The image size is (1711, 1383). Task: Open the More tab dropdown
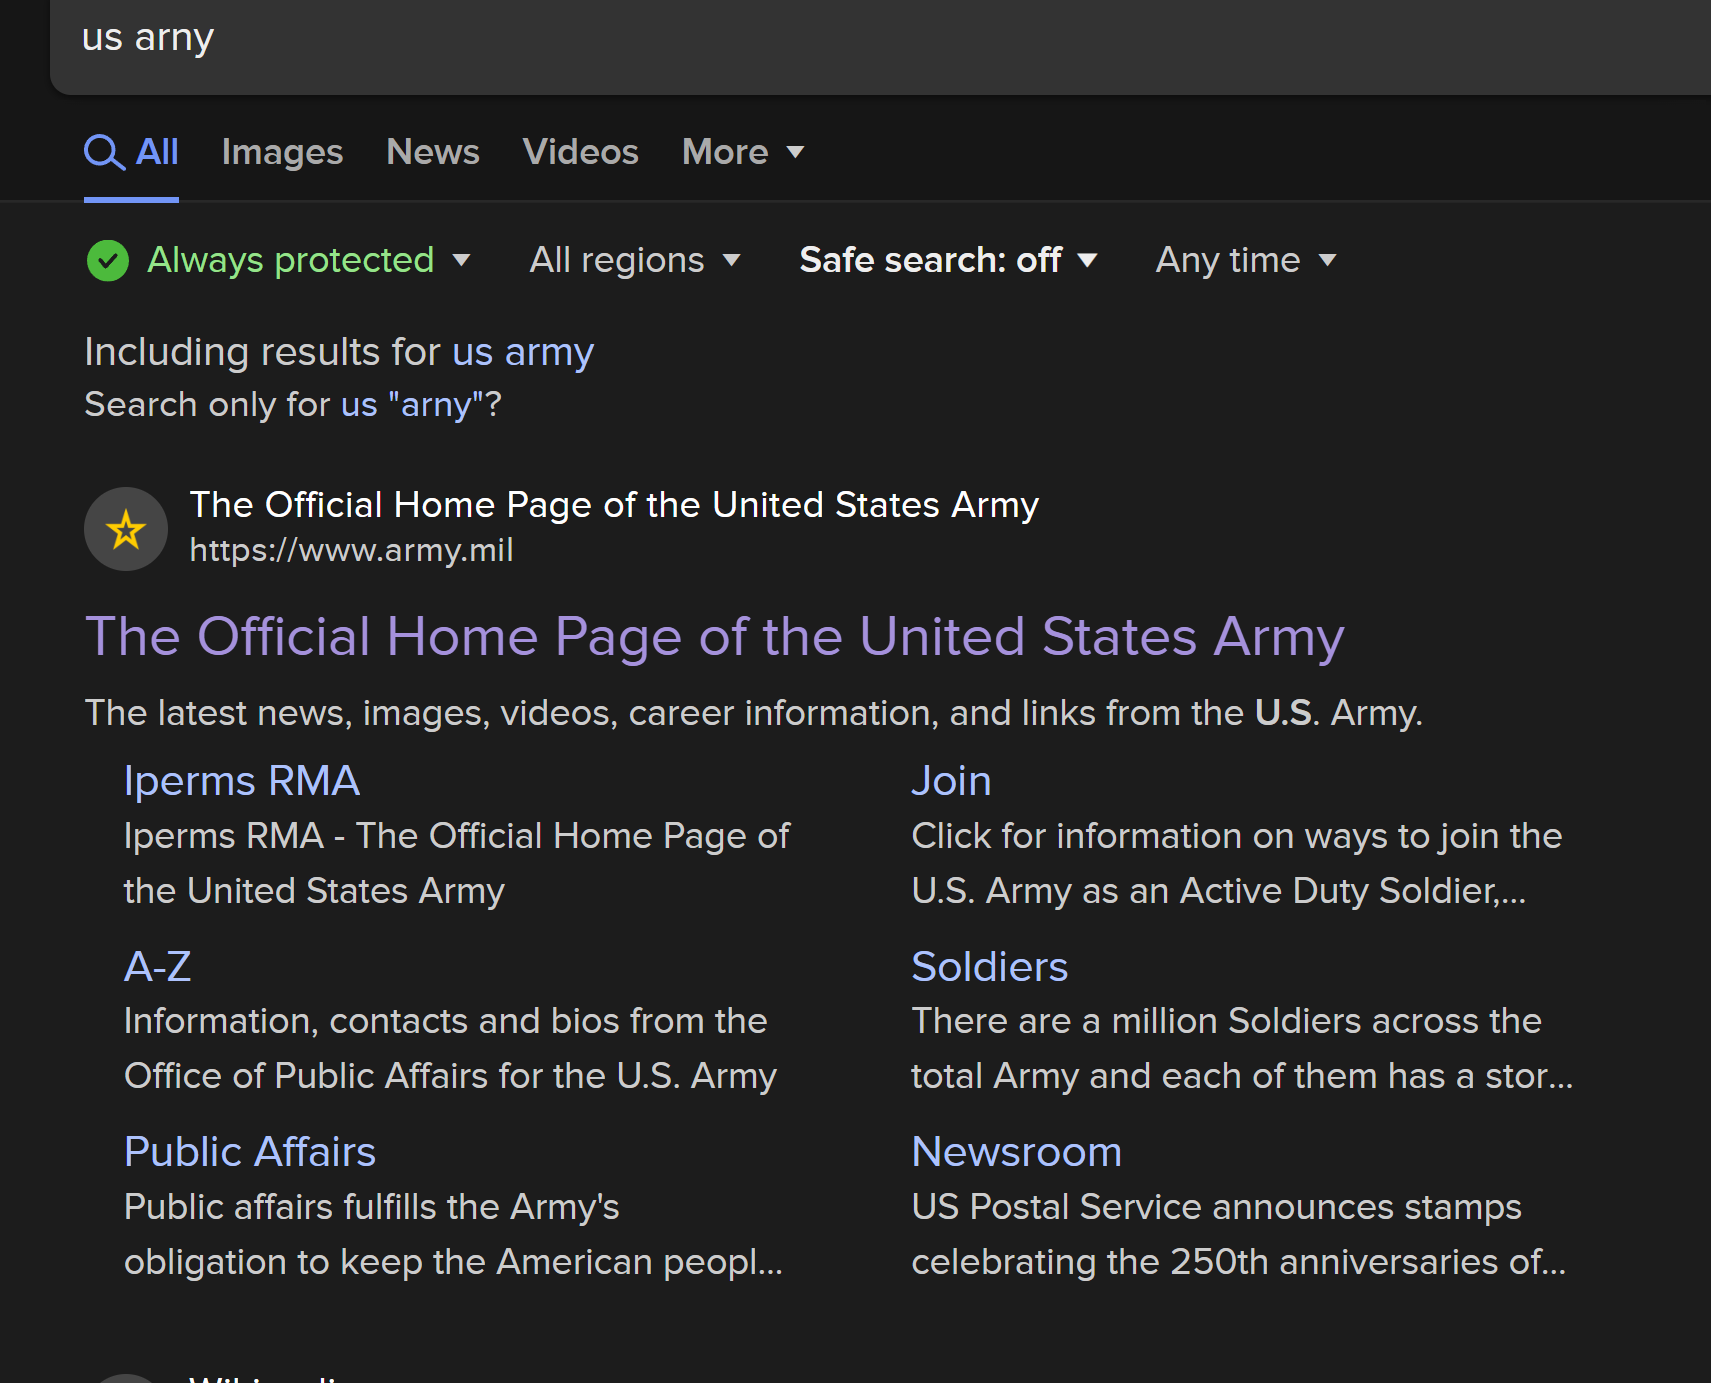tap(743, 152)
